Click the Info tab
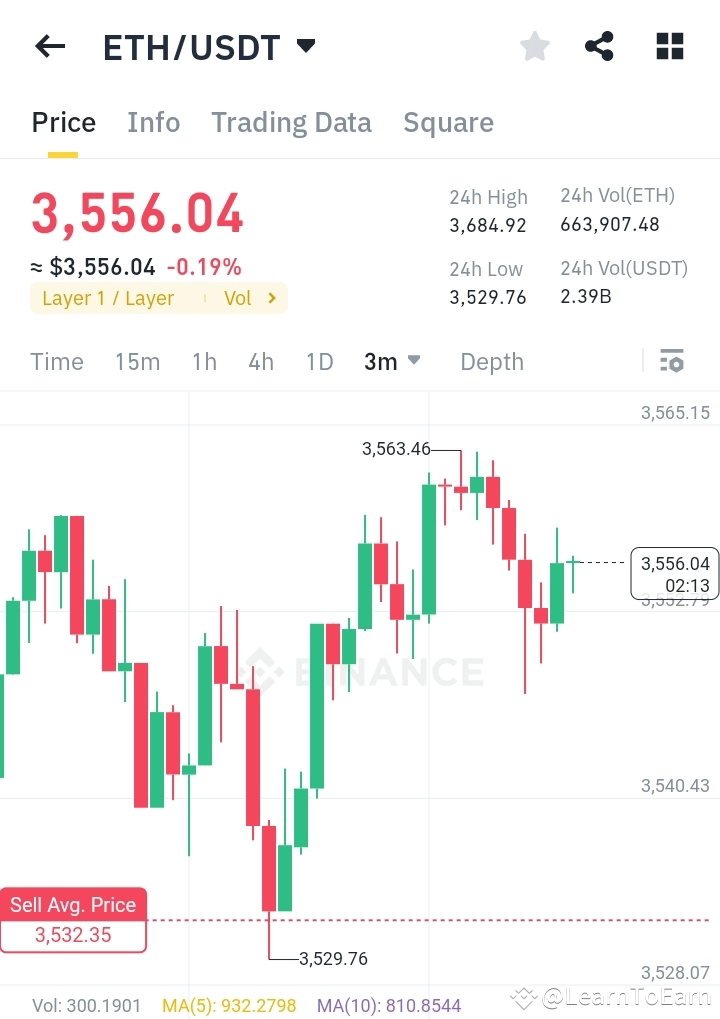The height and width of the screenshot is (1019, 720). tap(153, 122)
